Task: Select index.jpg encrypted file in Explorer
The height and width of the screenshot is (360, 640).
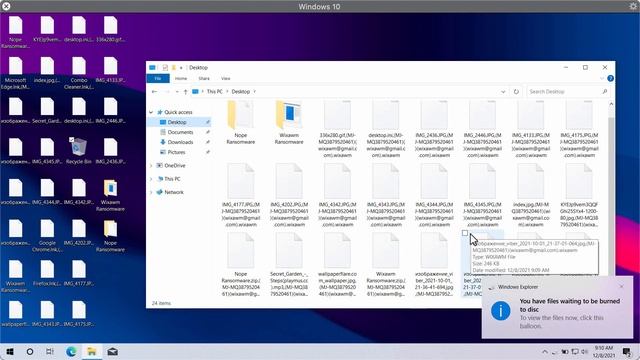Action: pyautogui.click(x=531, y=195)
